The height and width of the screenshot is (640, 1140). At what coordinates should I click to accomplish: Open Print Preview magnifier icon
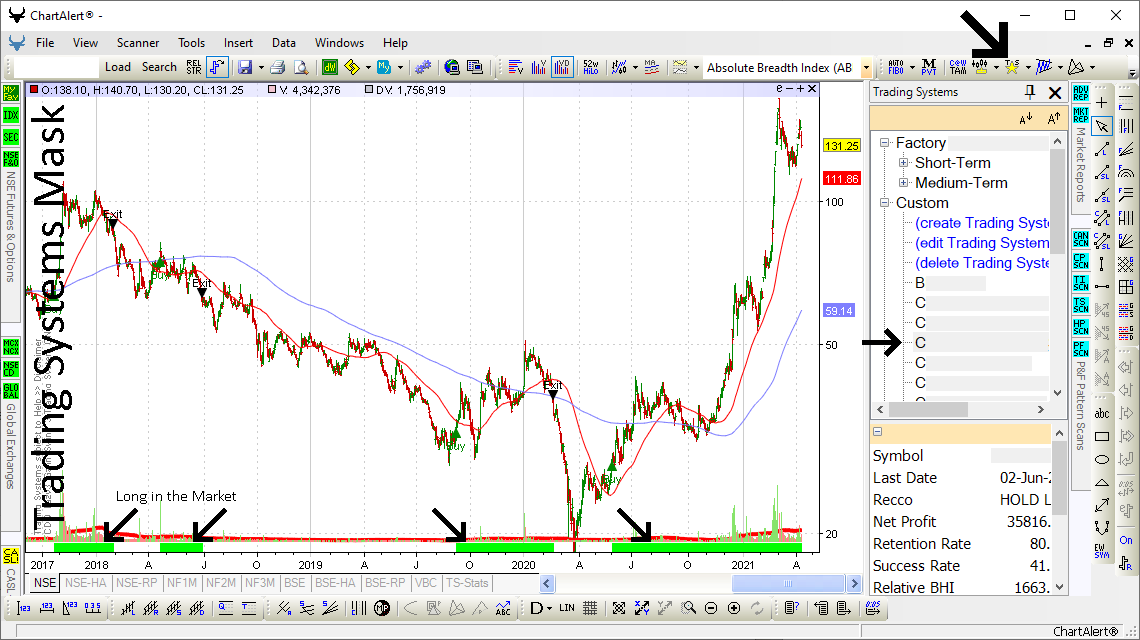pos(300,68)
